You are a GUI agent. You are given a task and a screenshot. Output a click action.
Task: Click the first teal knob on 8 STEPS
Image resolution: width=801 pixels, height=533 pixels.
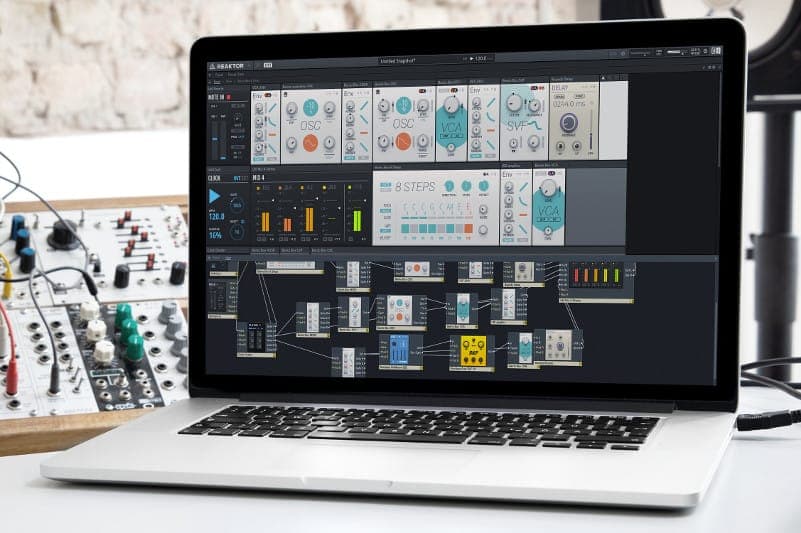(x=449, y=186)
